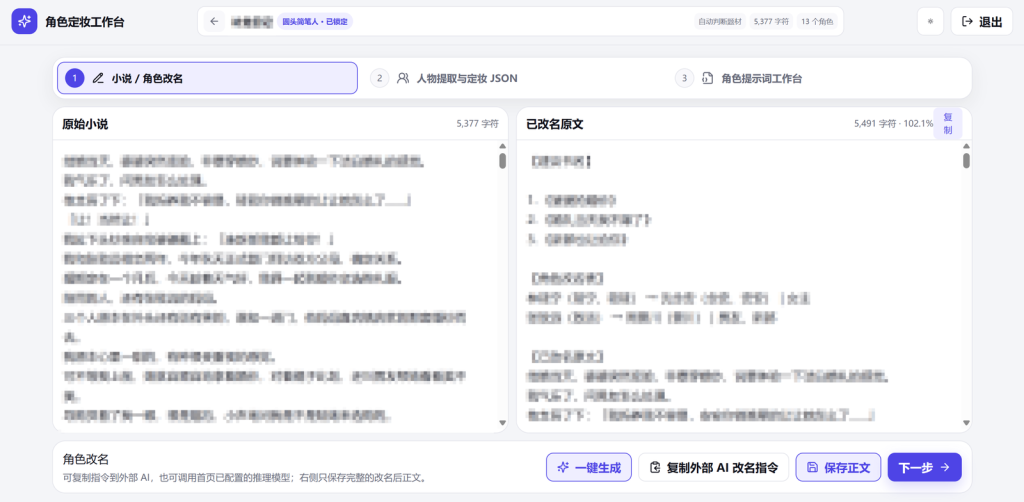Click the 已改名原文 scrollbar thumb
Image resolution: width=1024 pixels, height=502 pixels.
(966, 161)
